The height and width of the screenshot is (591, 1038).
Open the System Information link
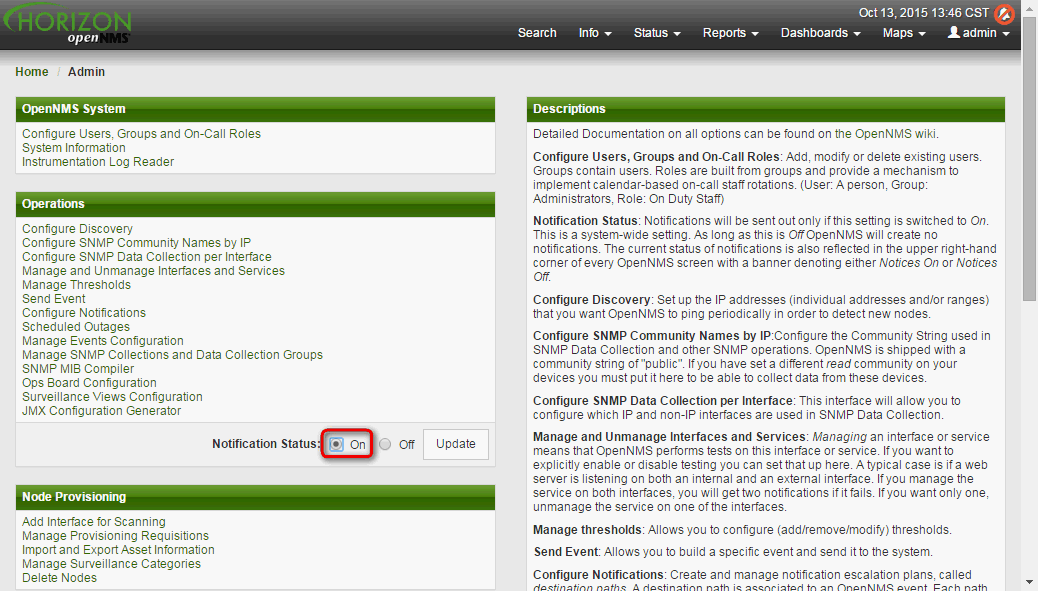point(73,148)
